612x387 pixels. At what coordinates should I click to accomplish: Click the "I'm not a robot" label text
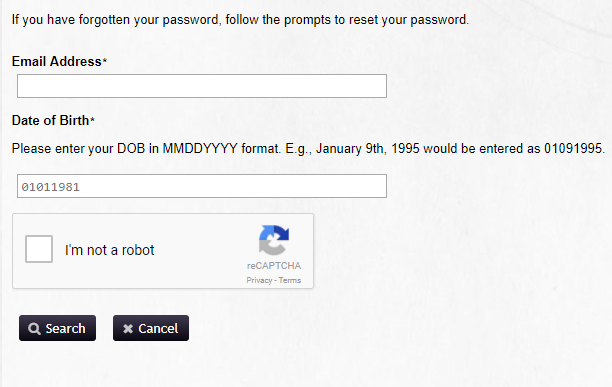pos(110,250)
